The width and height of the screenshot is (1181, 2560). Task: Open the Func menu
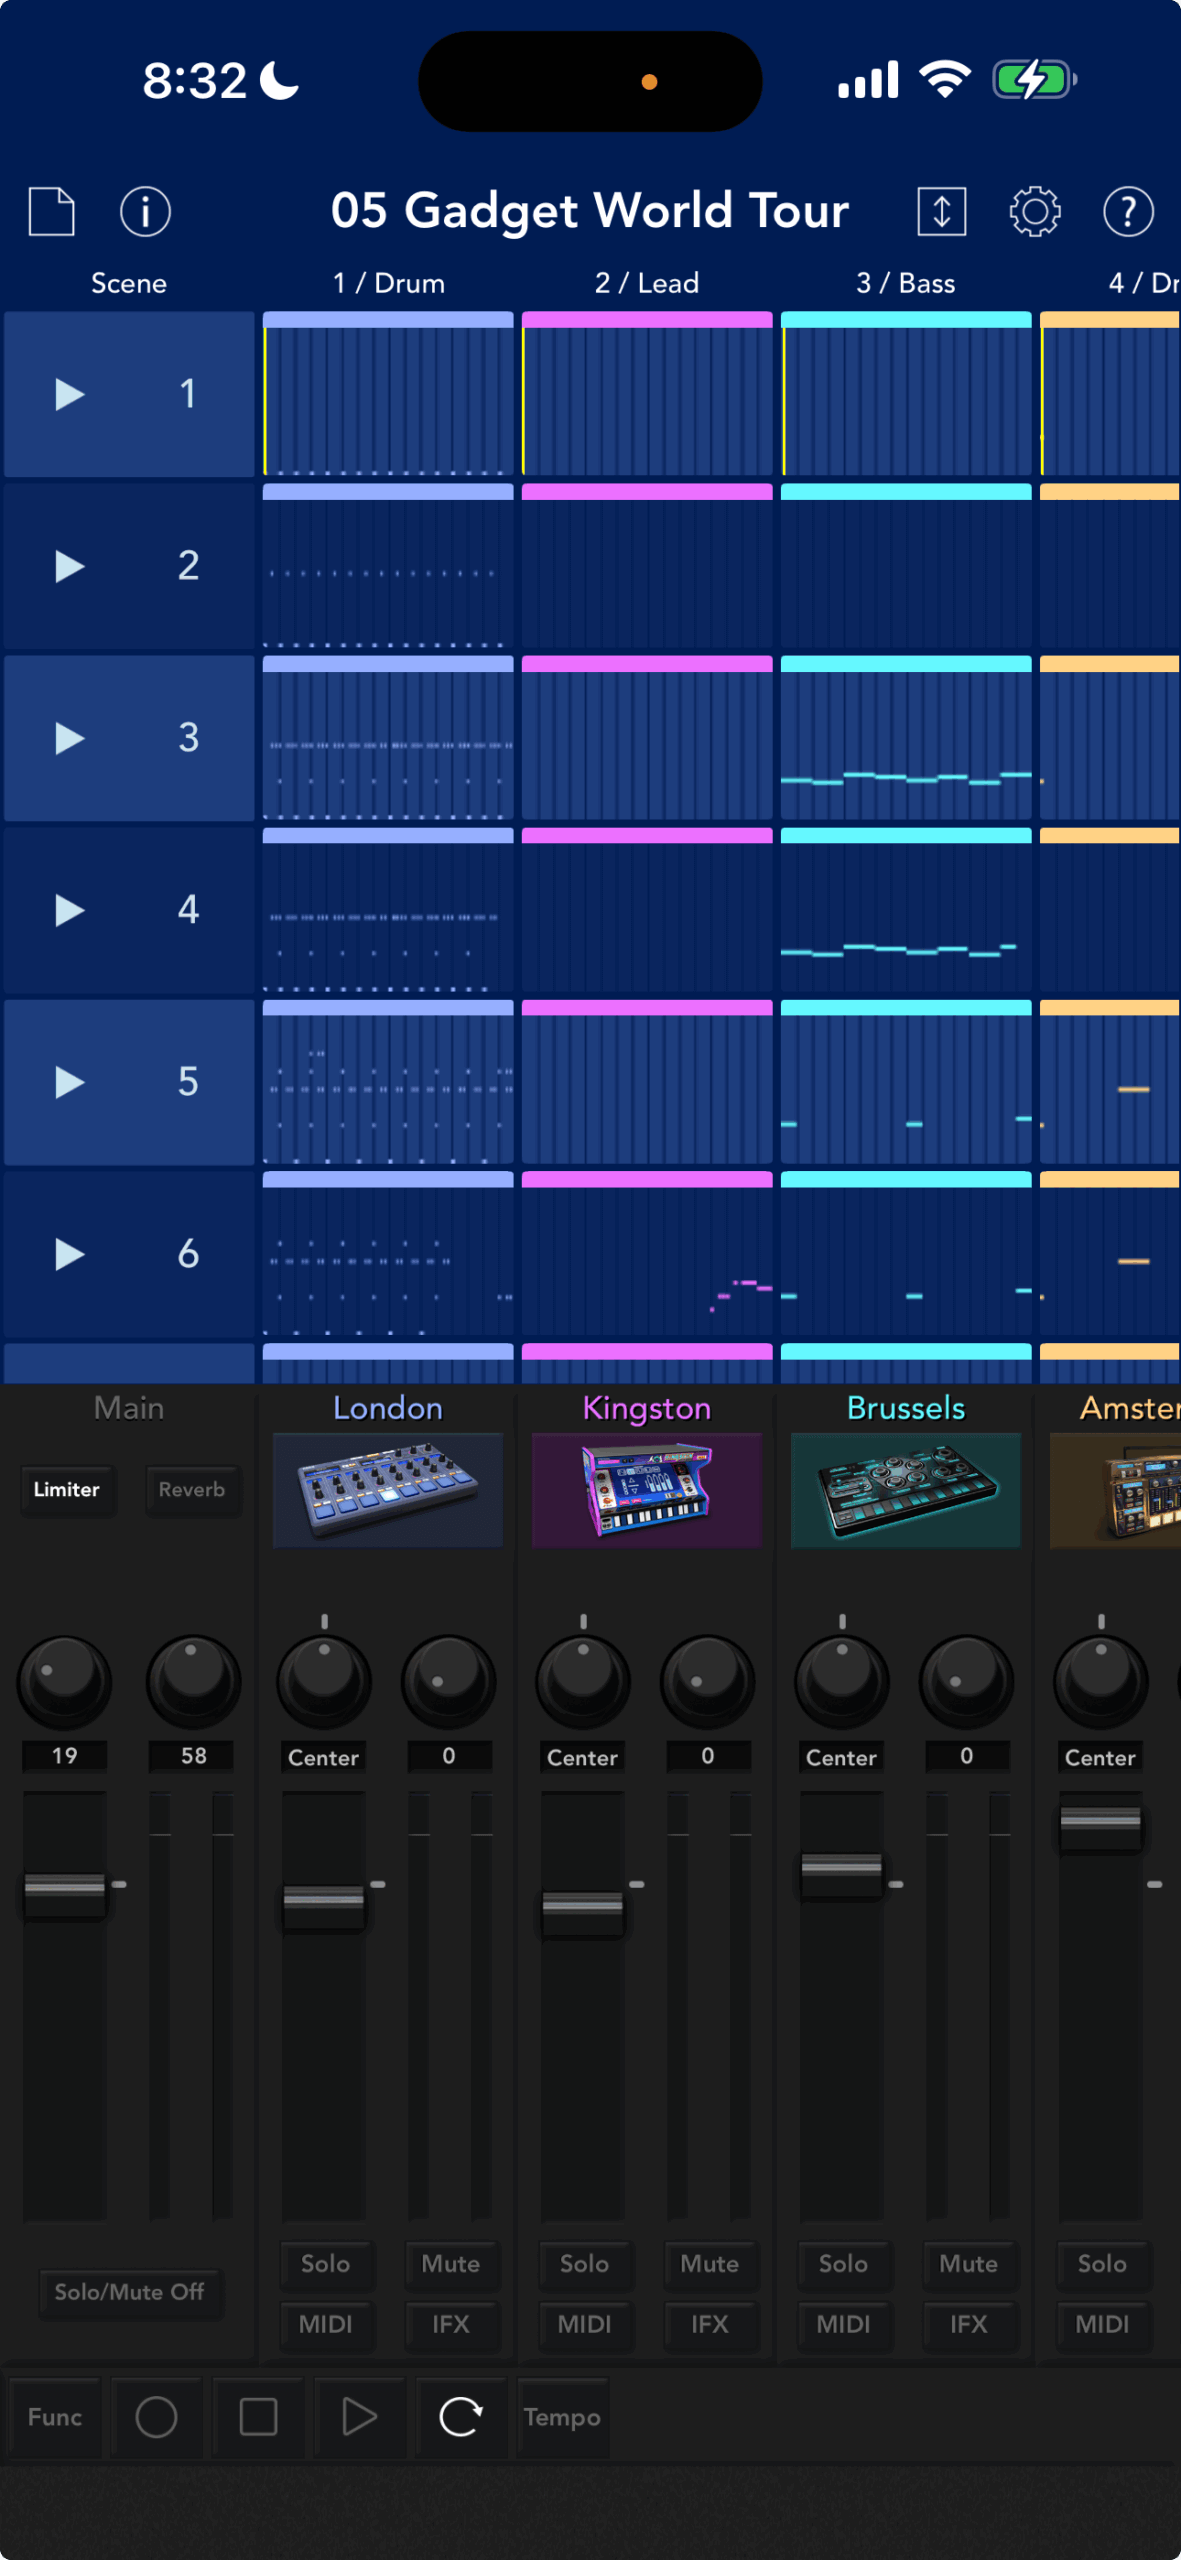tap(55, 2417)
